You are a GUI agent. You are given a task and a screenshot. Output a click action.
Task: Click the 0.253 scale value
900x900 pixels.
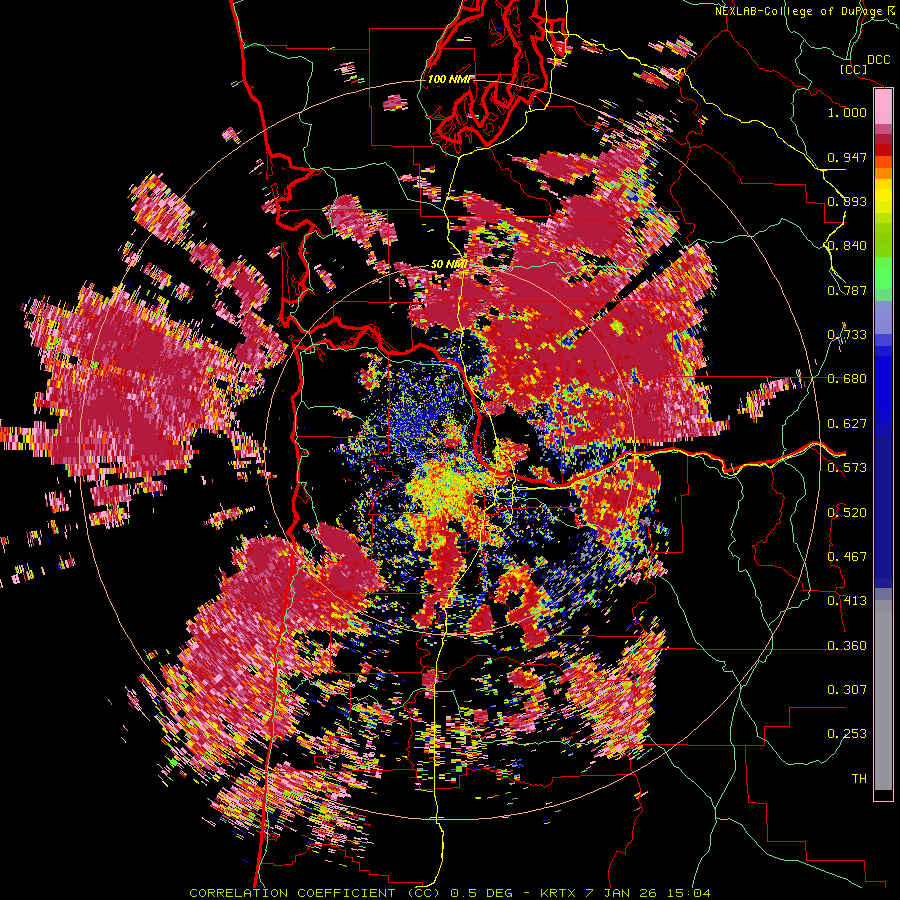point(847,734)
